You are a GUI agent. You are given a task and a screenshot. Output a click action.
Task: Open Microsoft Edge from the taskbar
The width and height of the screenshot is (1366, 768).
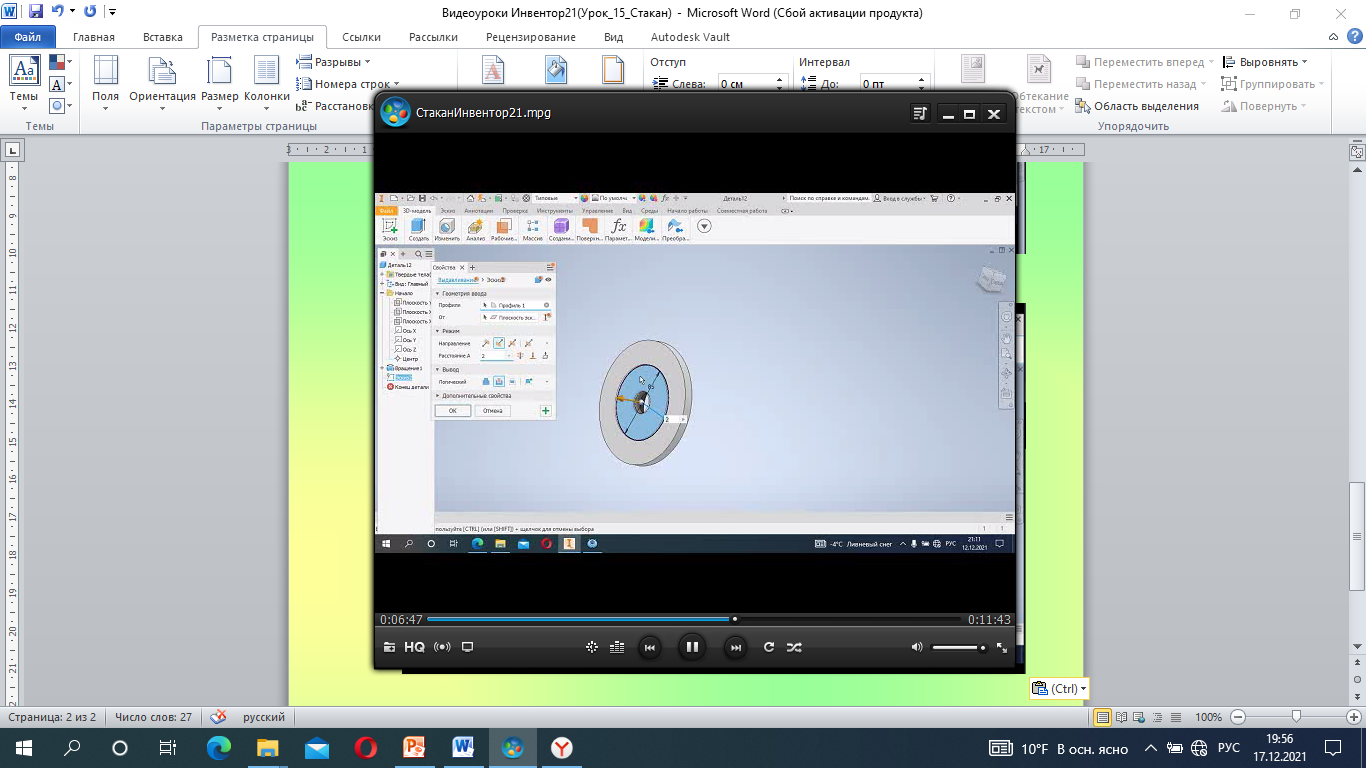pyautogui.click(x=218, y=747)
